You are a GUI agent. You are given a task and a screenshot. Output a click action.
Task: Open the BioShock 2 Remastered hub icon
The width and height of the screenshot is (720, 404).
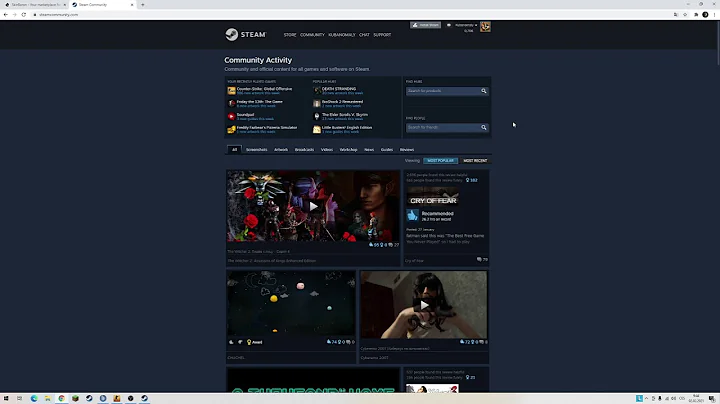317,103
